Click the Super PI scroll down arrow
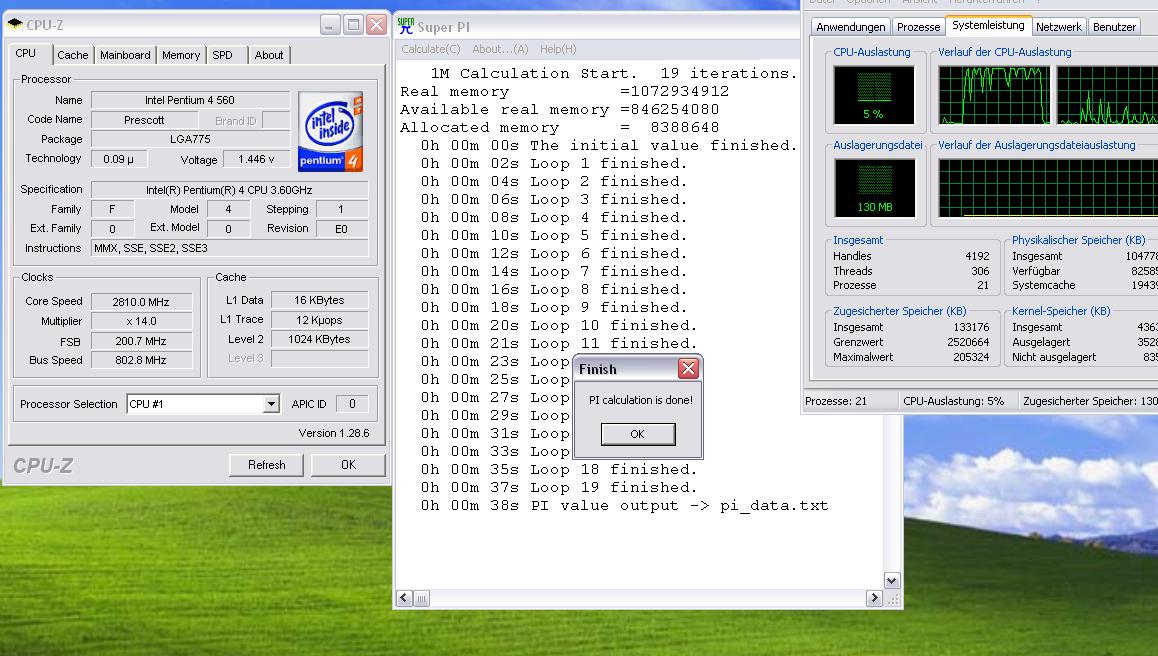 (x=892, y=580)
